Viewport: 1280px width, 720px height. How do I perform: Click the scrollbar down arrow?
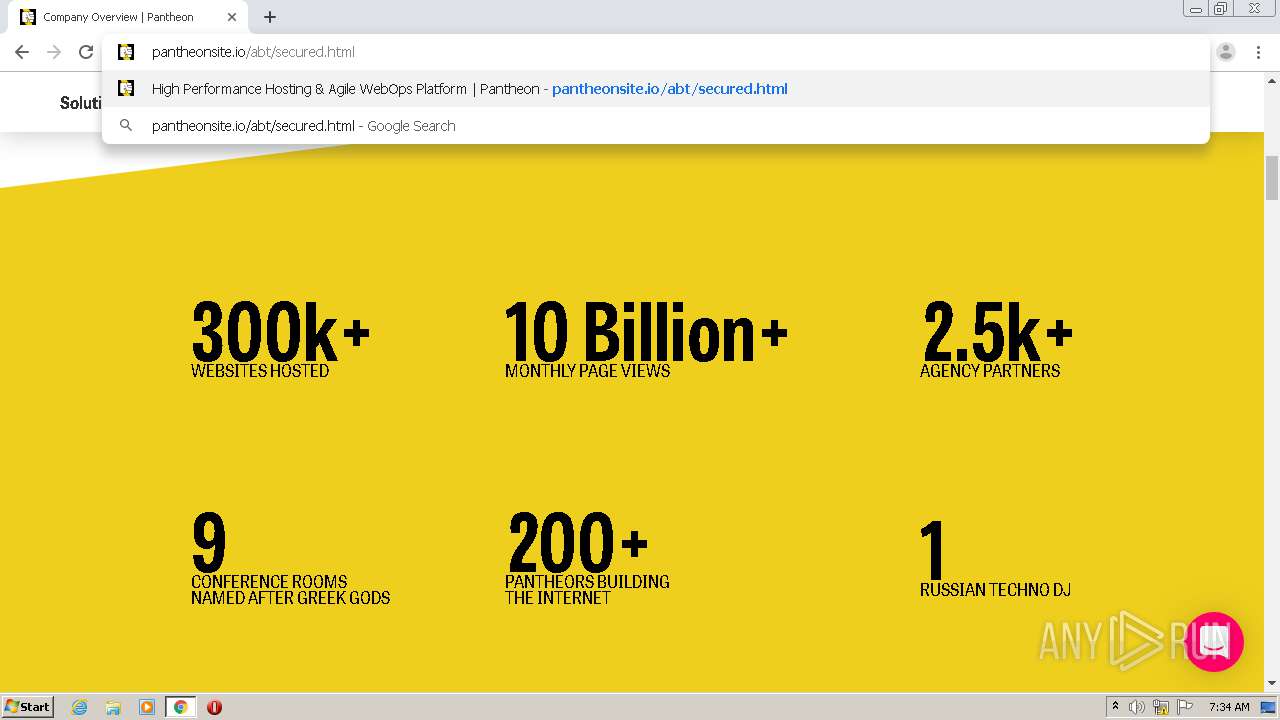(1272, 684)
